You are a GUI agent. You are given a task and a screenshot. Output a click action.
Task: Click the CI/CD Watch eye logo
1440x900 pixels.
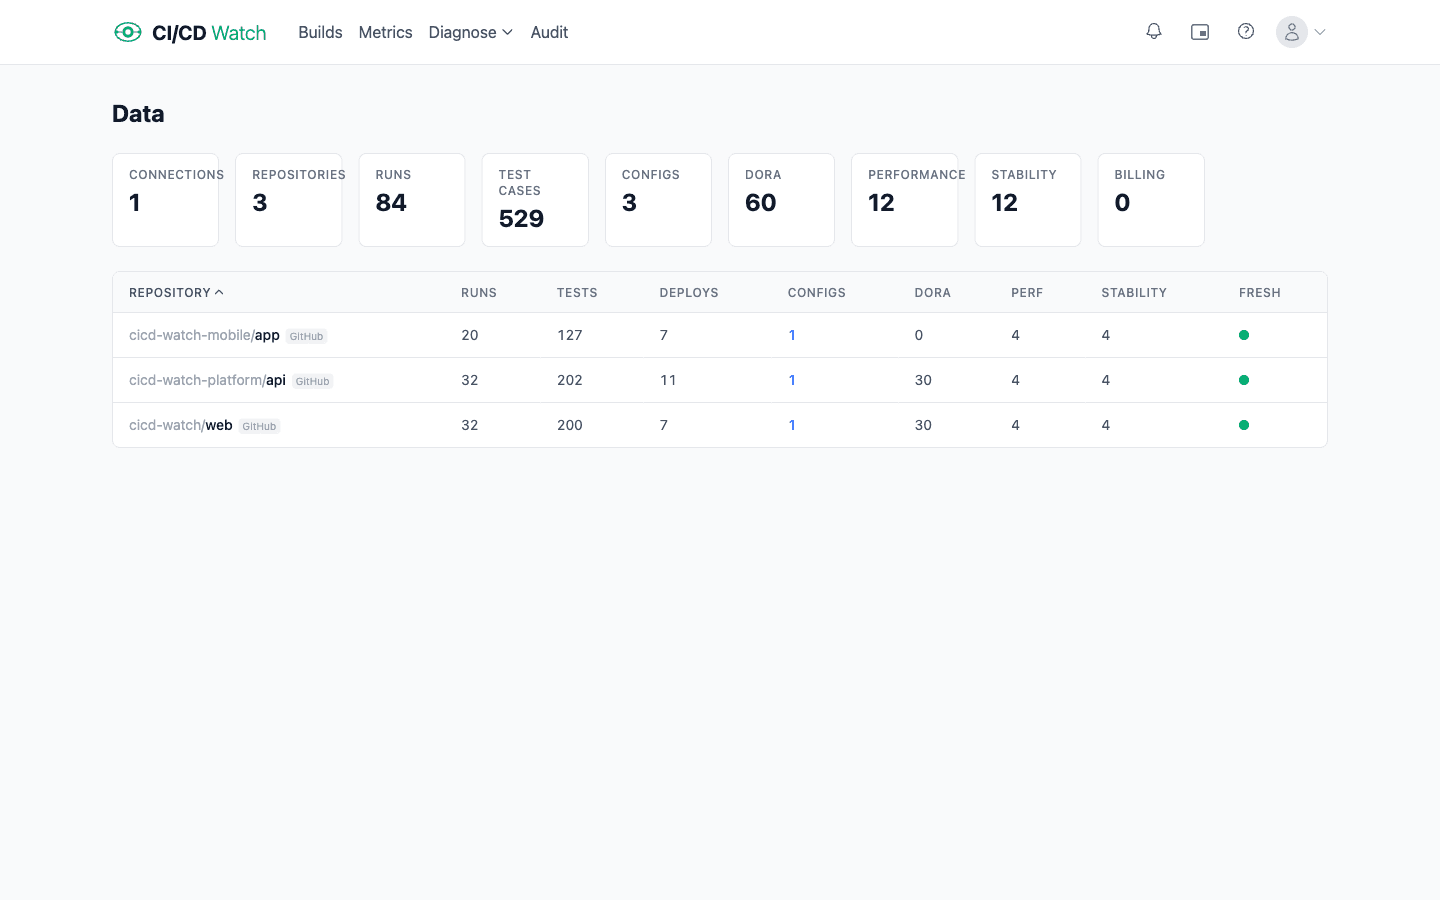pyautogui.click(x=128, y=32)
